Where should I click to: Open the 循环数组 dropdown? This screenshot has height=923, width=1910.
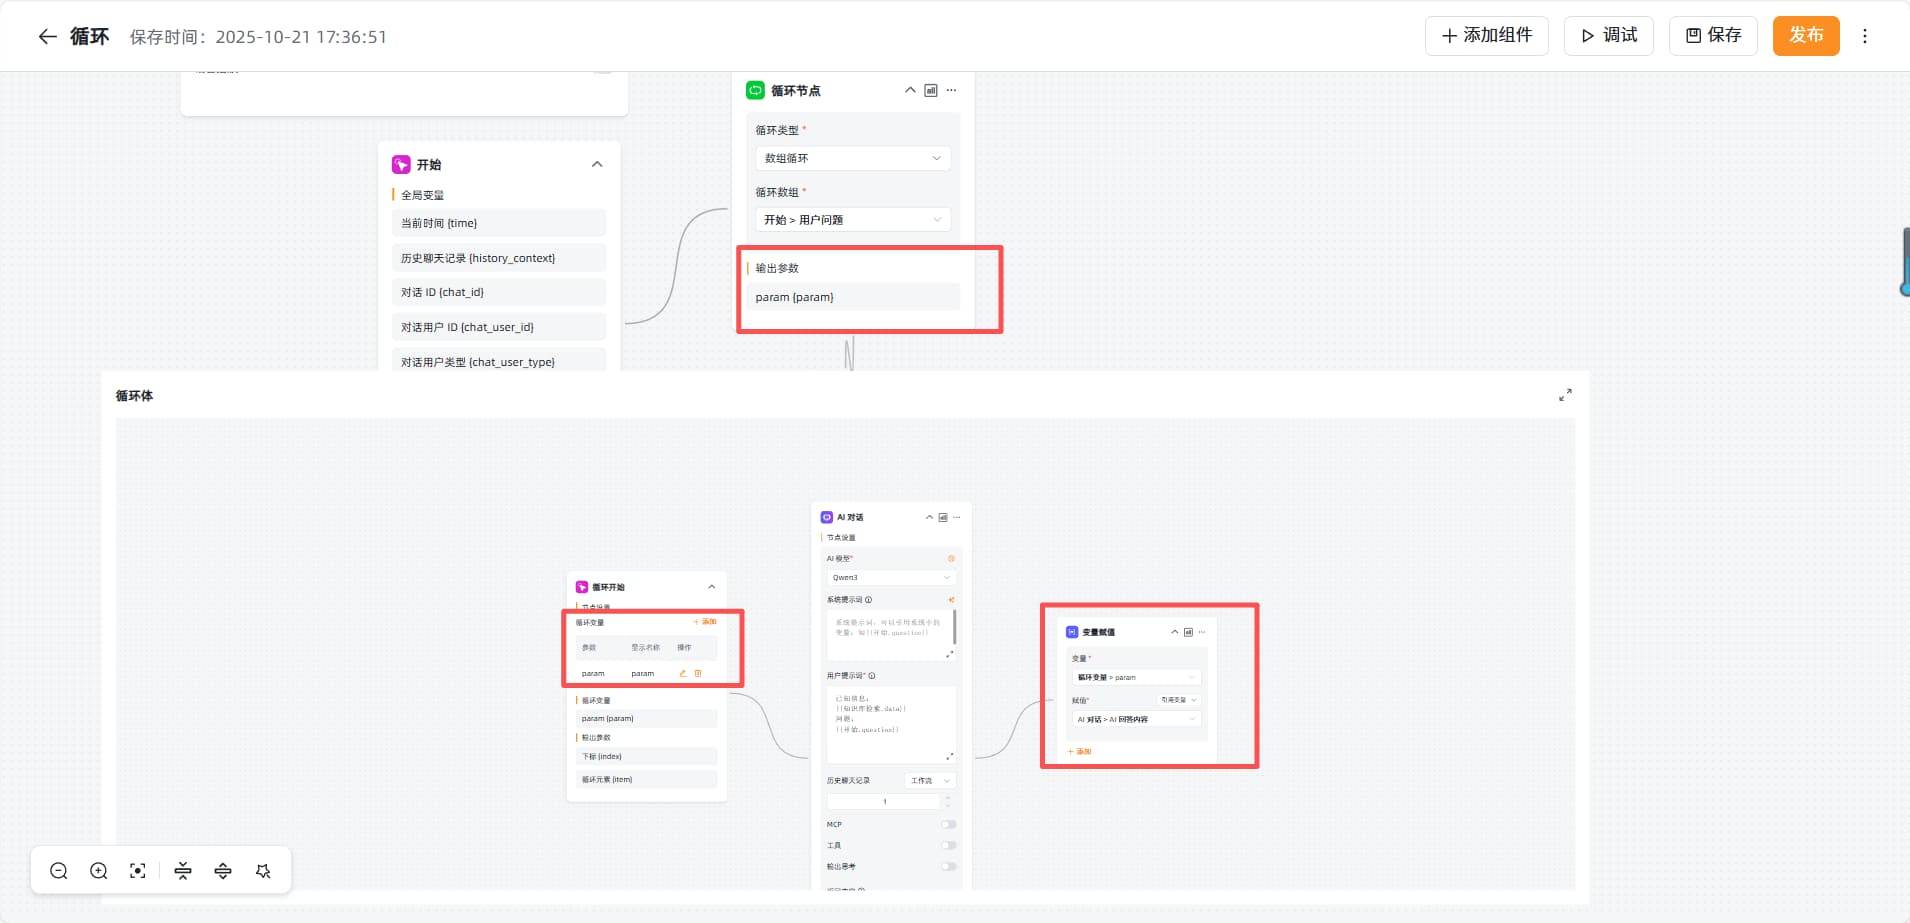pos(852,220)
